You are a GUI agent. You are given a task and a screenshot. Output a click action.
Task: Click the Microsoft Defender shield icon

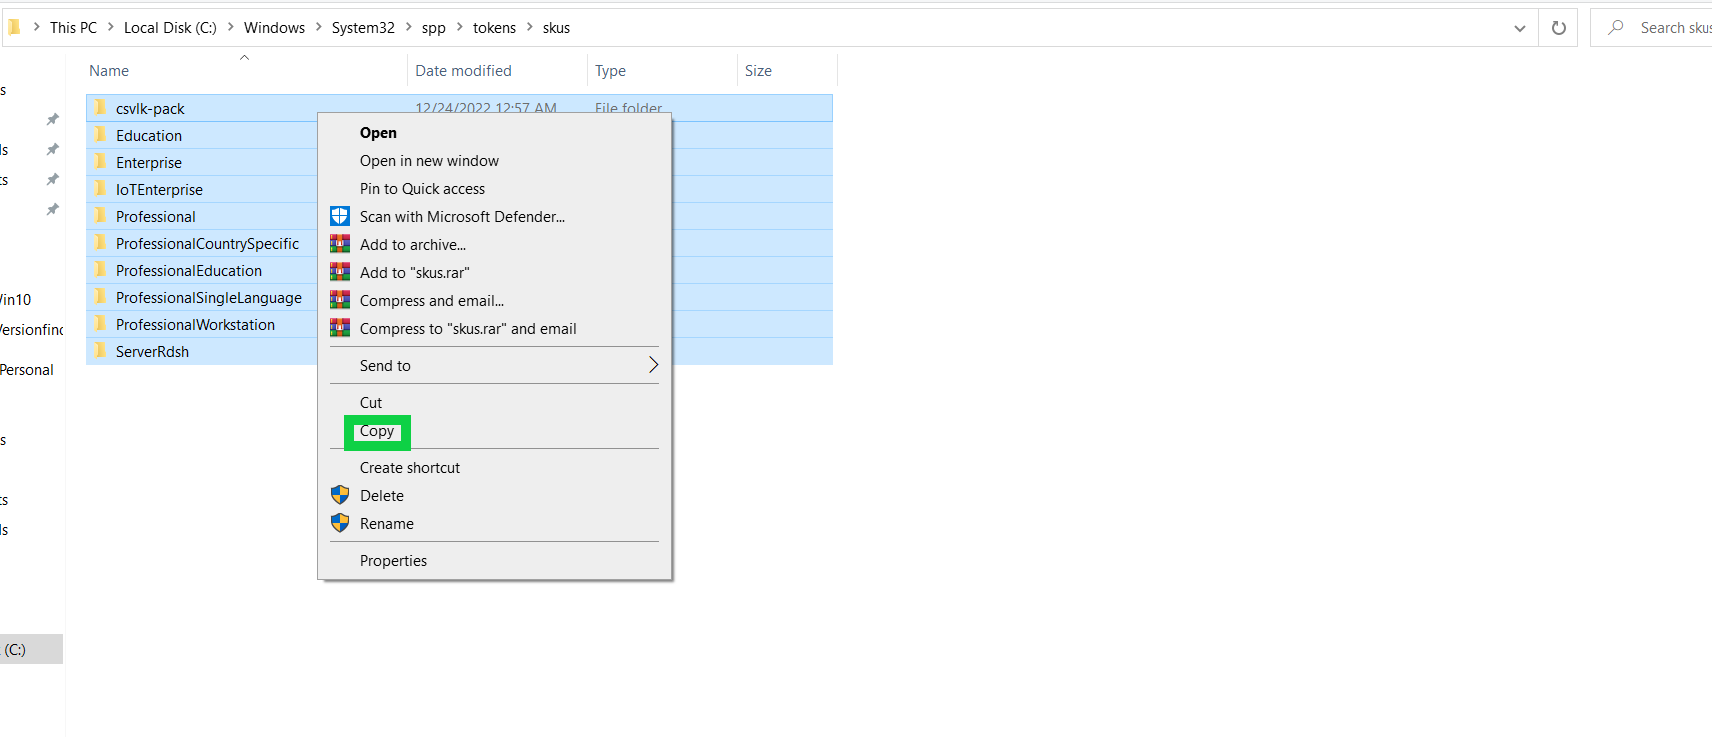pos(340,217)
